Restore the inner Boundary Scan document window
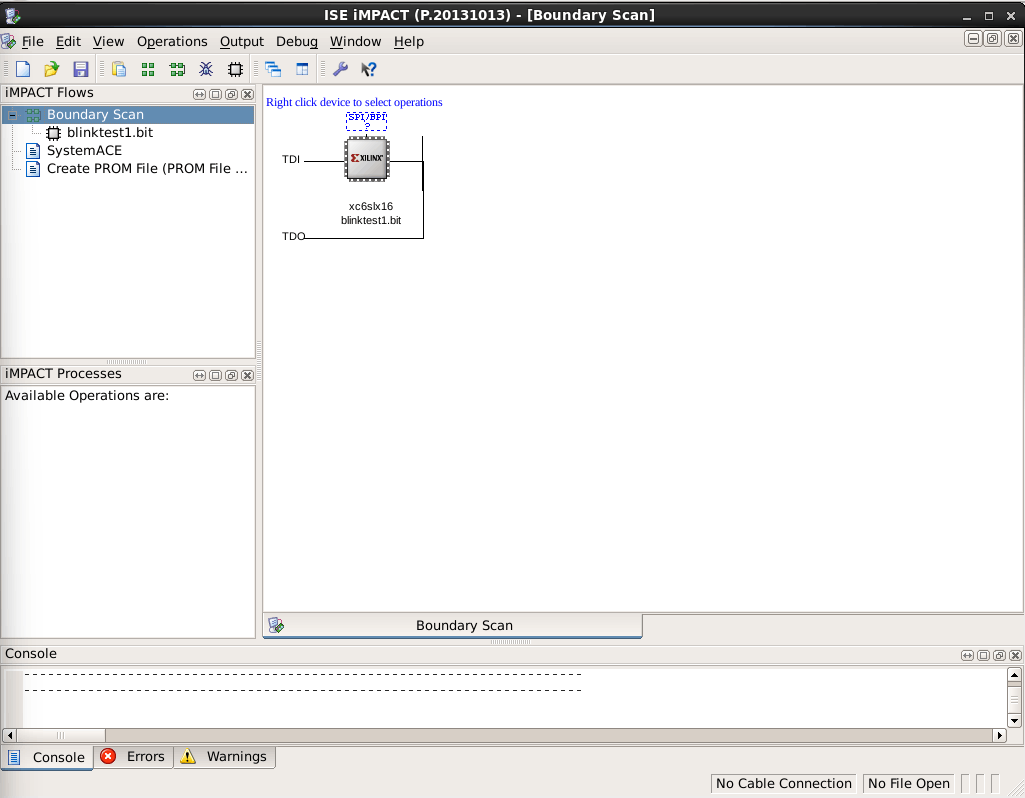1025x798 pixels. click(992, 39)
